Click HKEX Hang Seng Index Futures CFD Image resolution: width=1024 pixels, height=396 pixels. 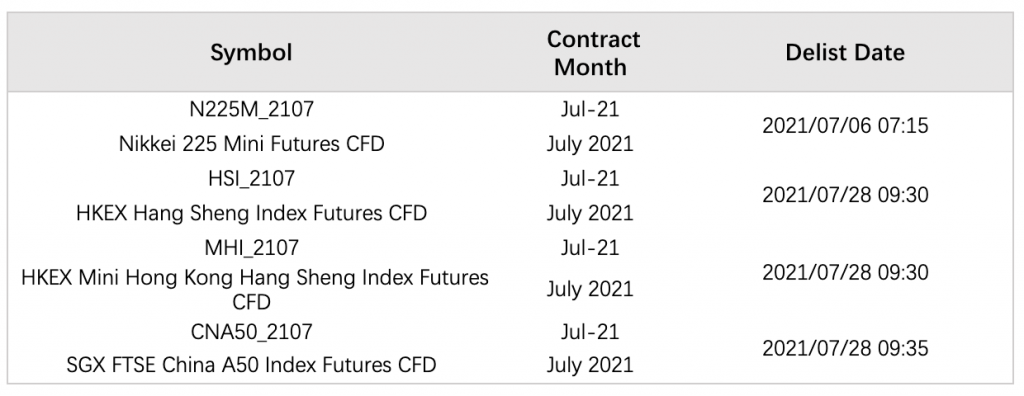point(251,213)
